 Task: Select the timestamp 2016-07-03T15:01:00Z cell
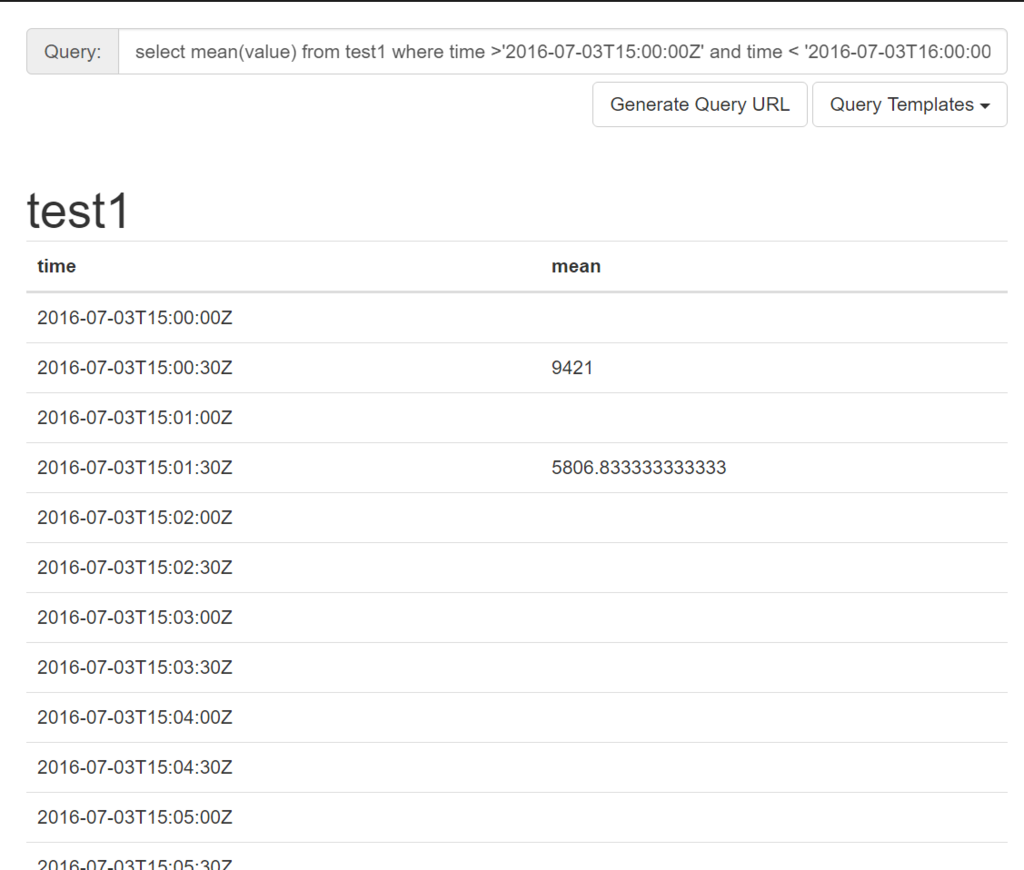(135, 418)
